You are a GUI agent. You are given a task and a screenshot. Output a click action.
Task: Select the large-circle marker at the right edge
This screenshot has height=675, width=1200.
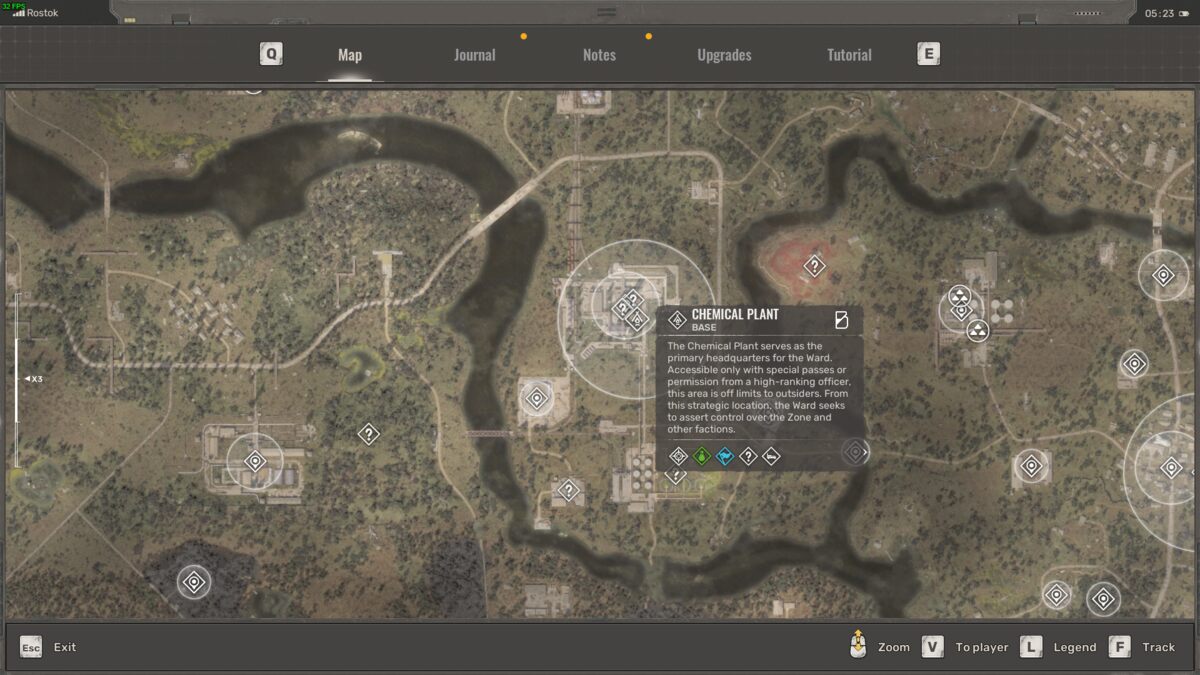(x=1171, y=466)
